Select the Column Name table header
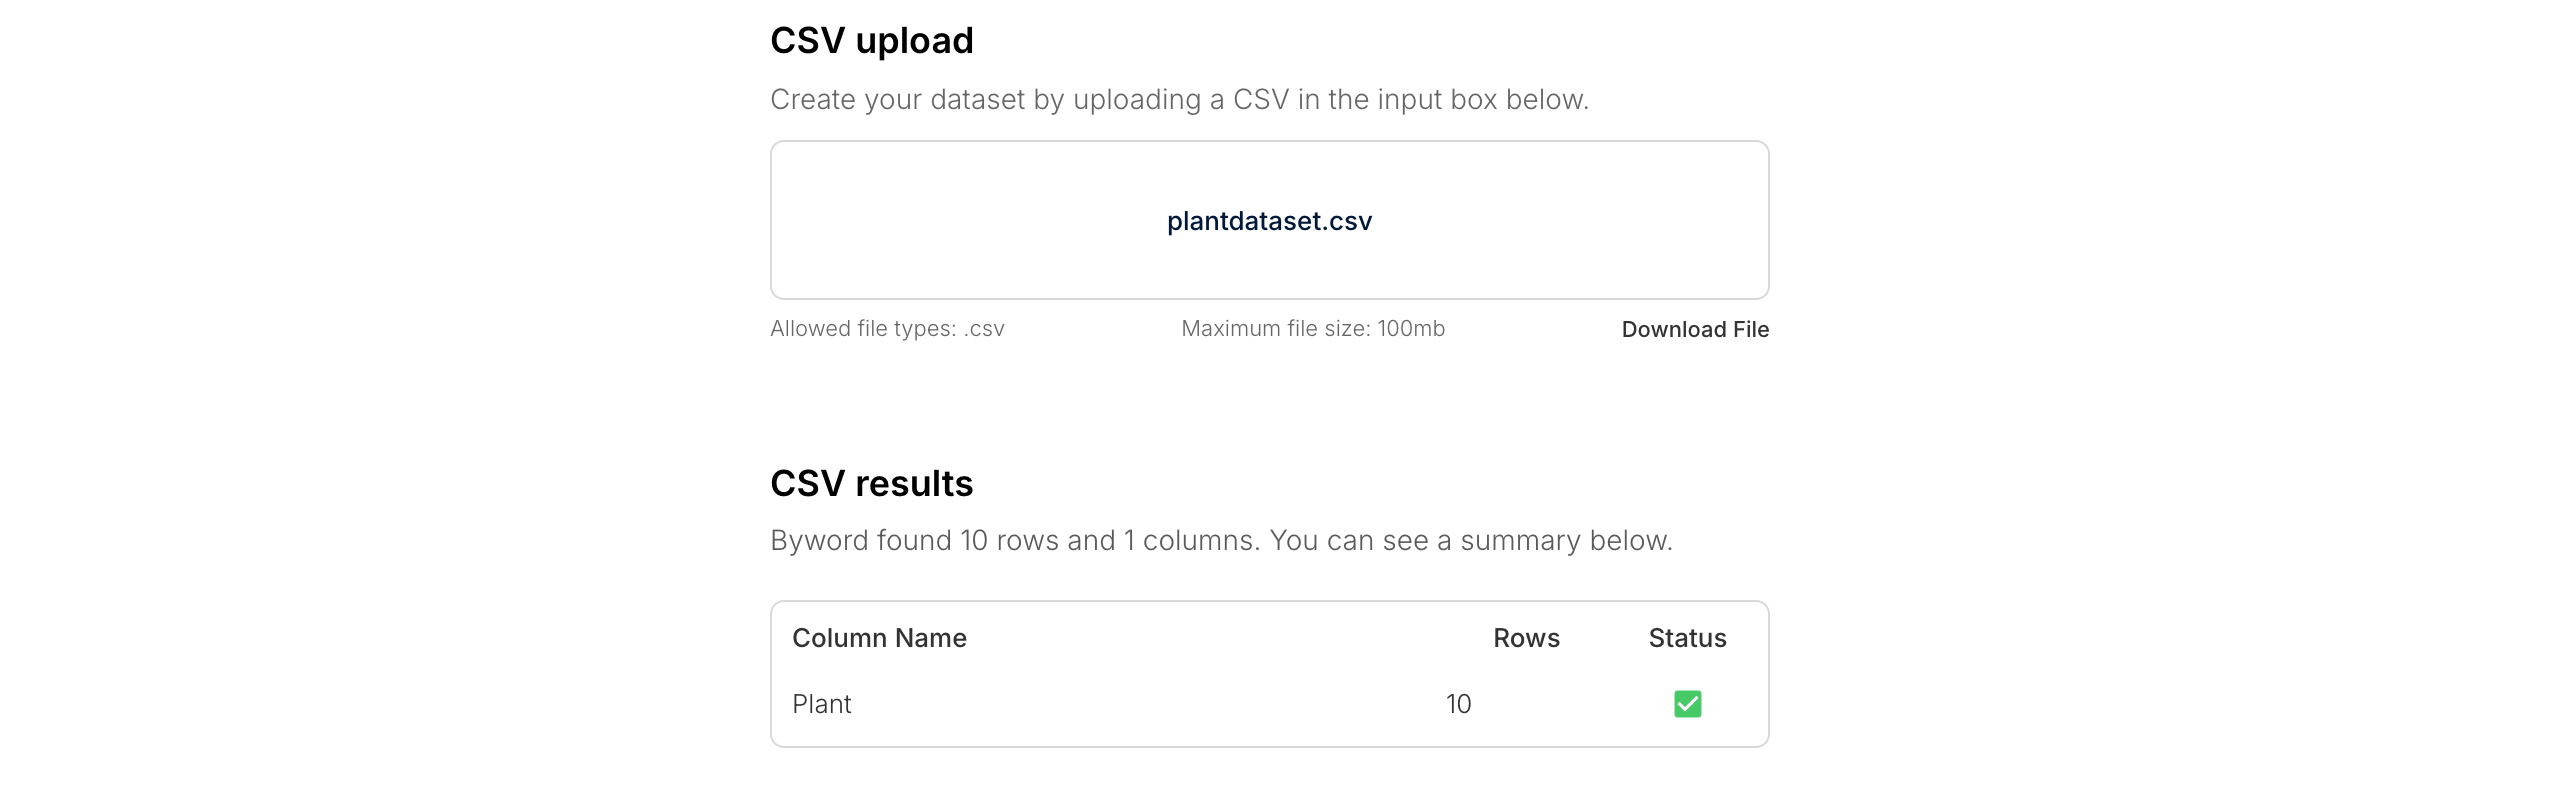 (879, 638)
